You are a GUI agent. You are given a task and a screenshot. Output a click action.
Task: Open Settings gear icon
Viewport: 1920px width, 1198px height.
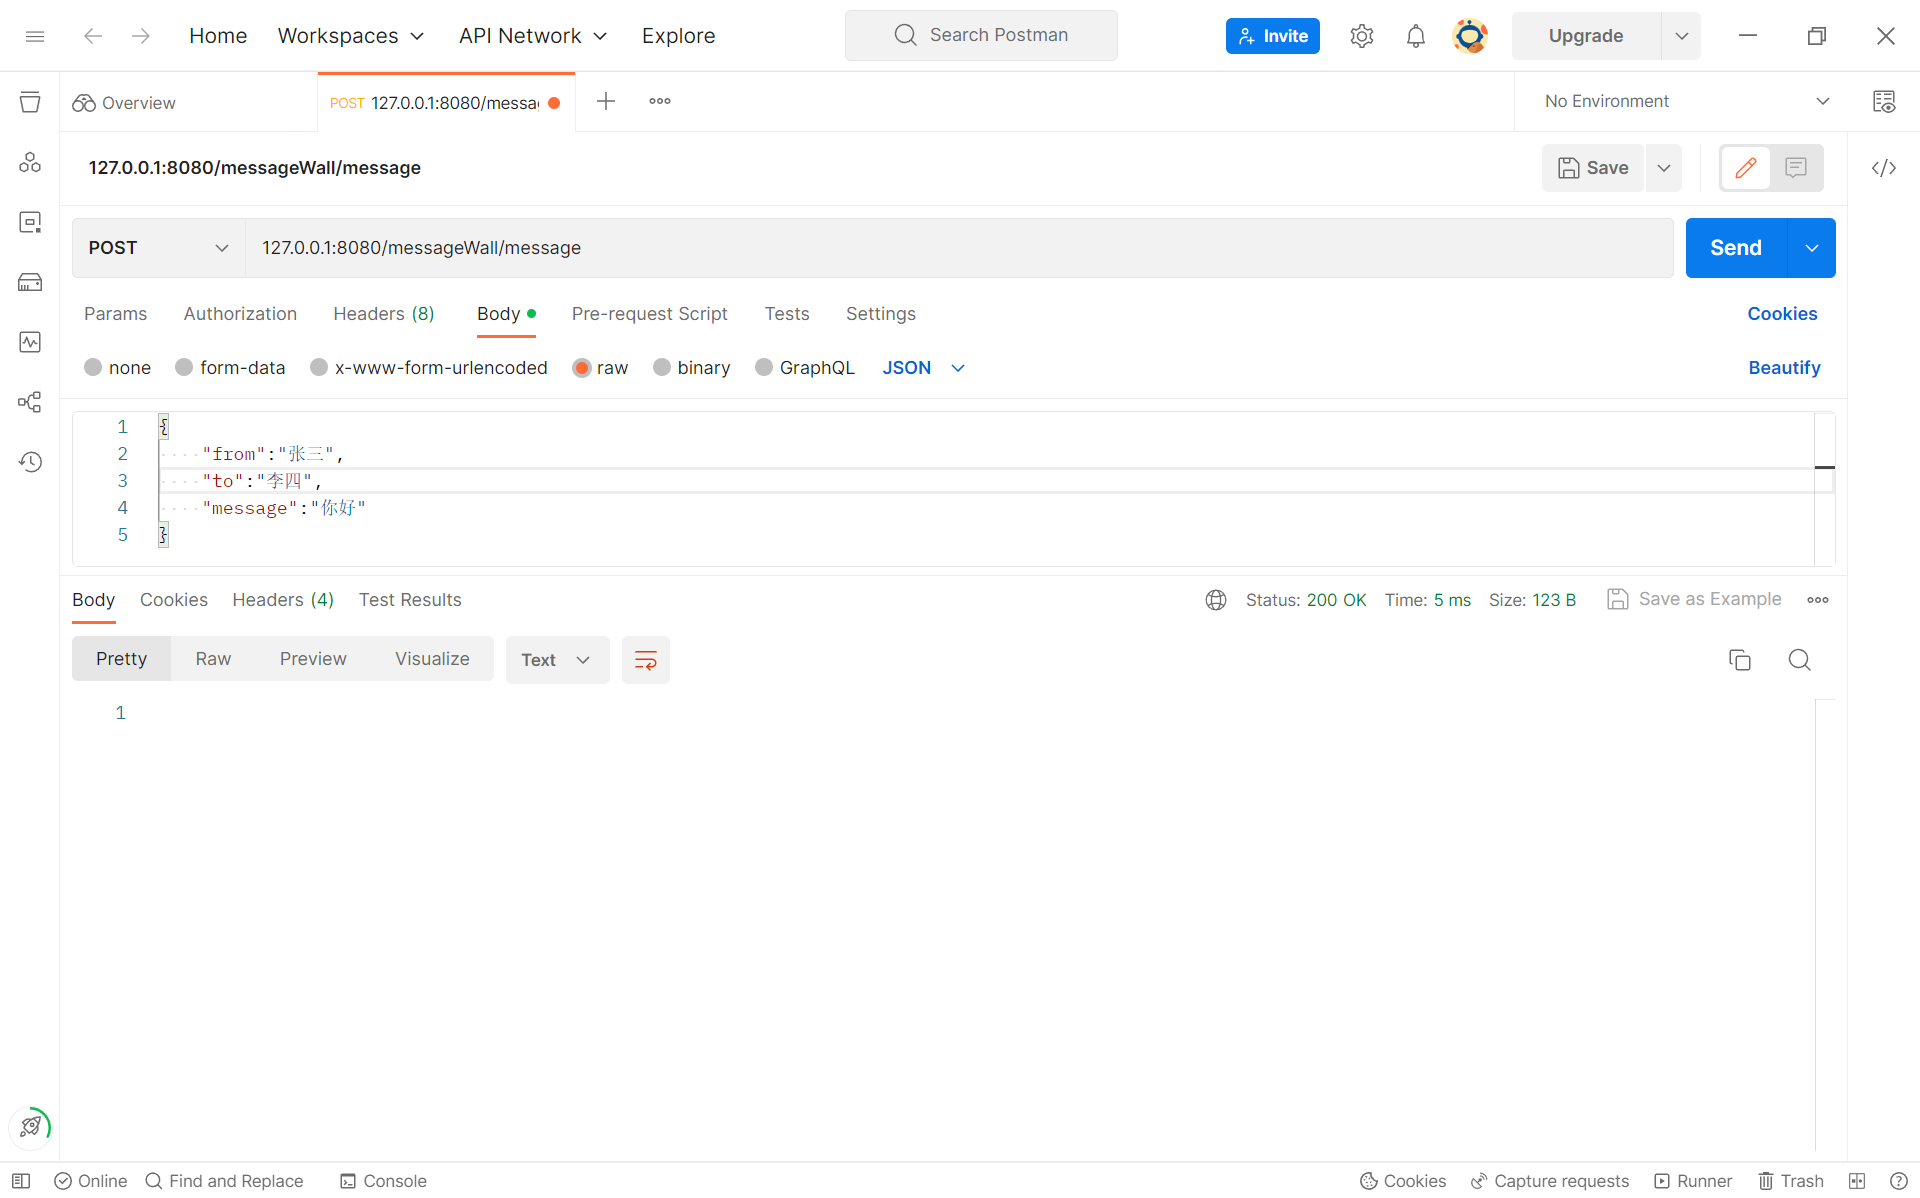[1362, 36]
